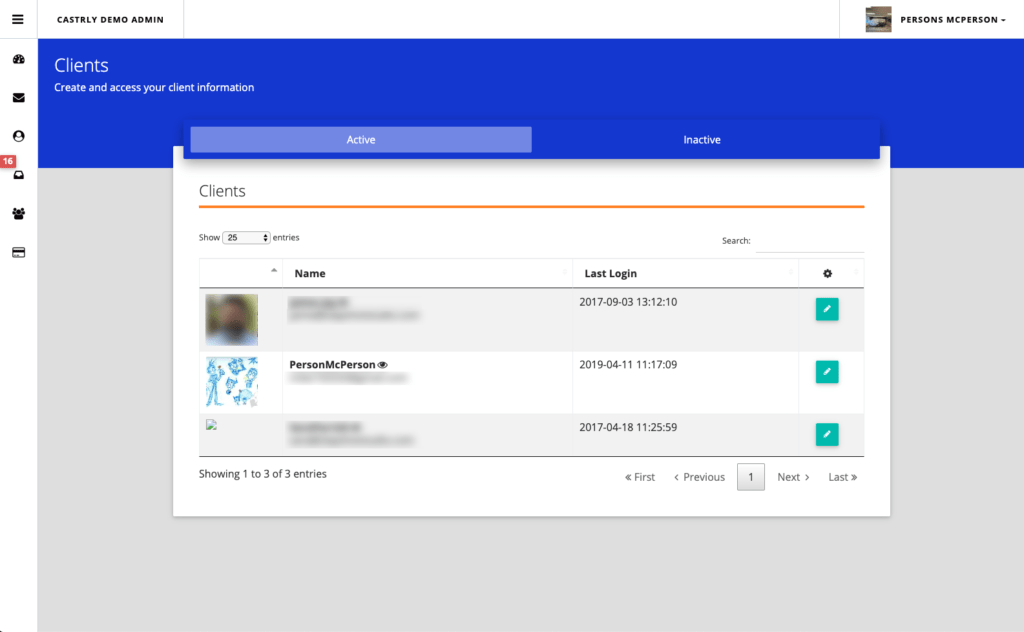Viewport: 1024px width, 632px height.
Task: Select page 1 in pagination
Action: [751, 477]
